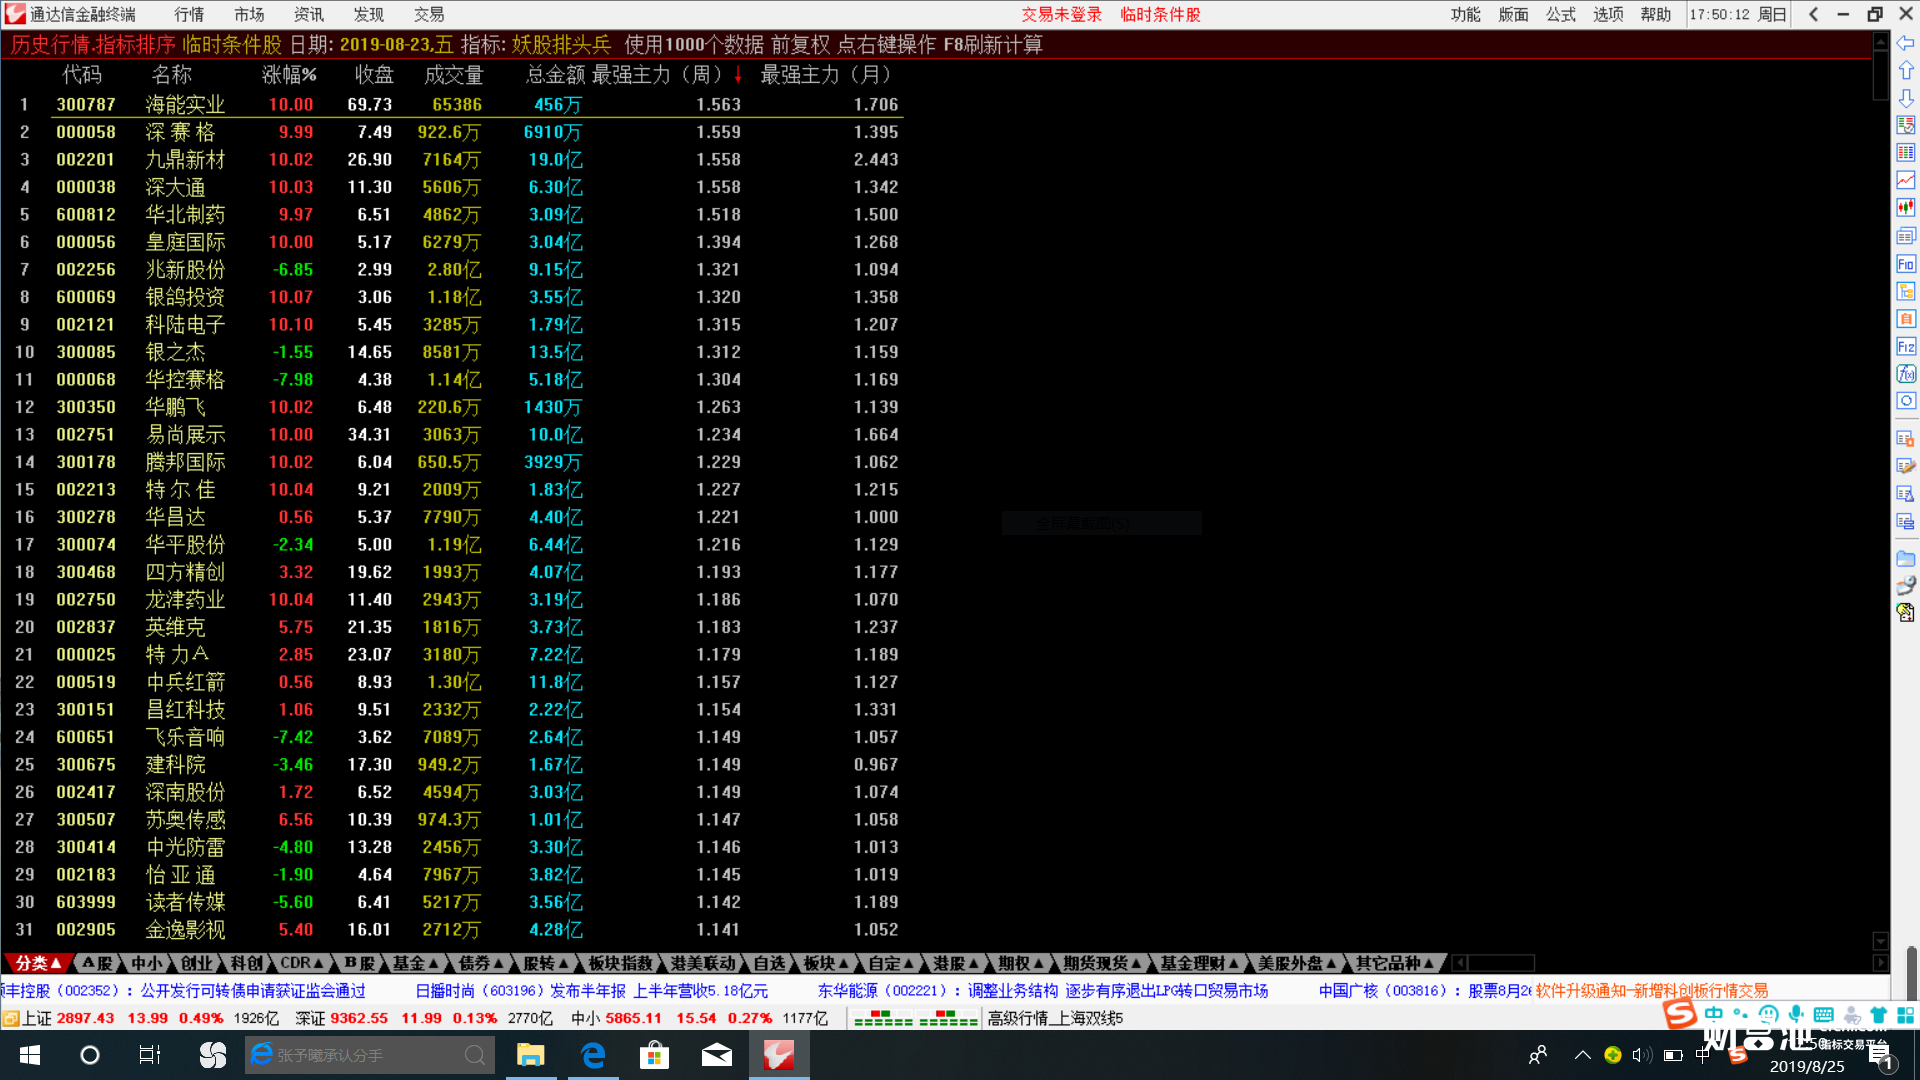Open the 行情 menu

188,15
